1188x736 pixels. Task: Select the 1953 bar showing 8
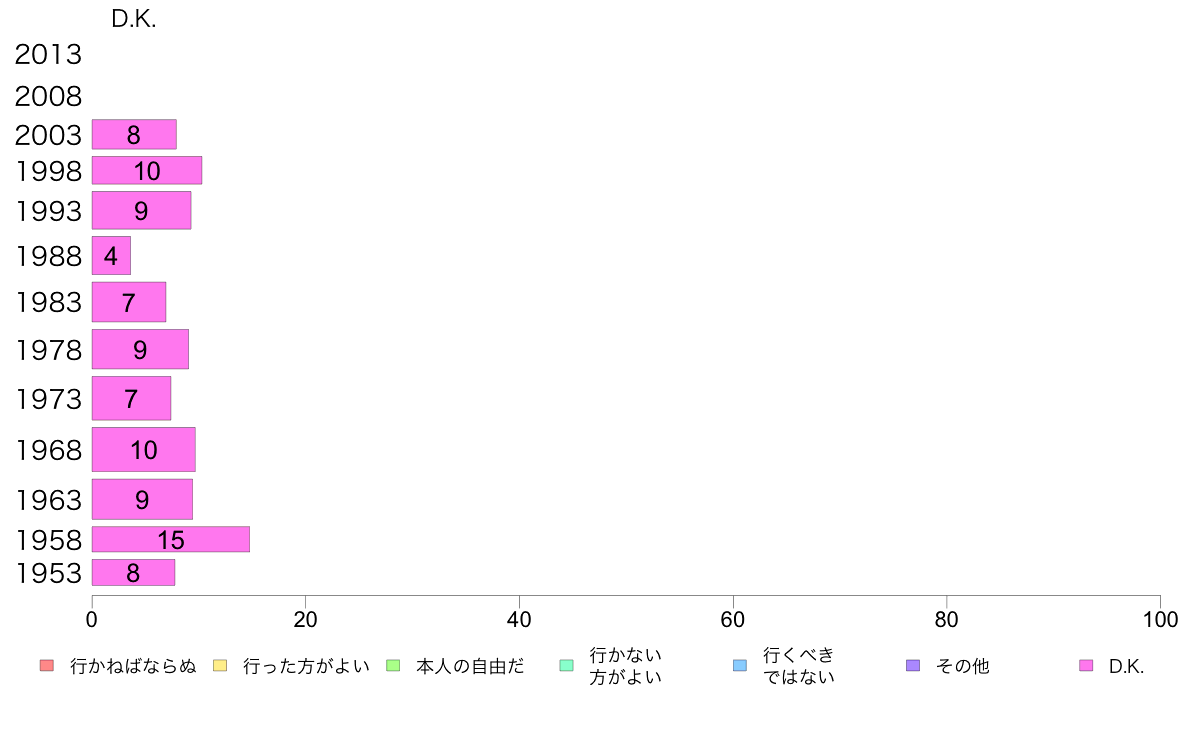[x=133, y=572]
